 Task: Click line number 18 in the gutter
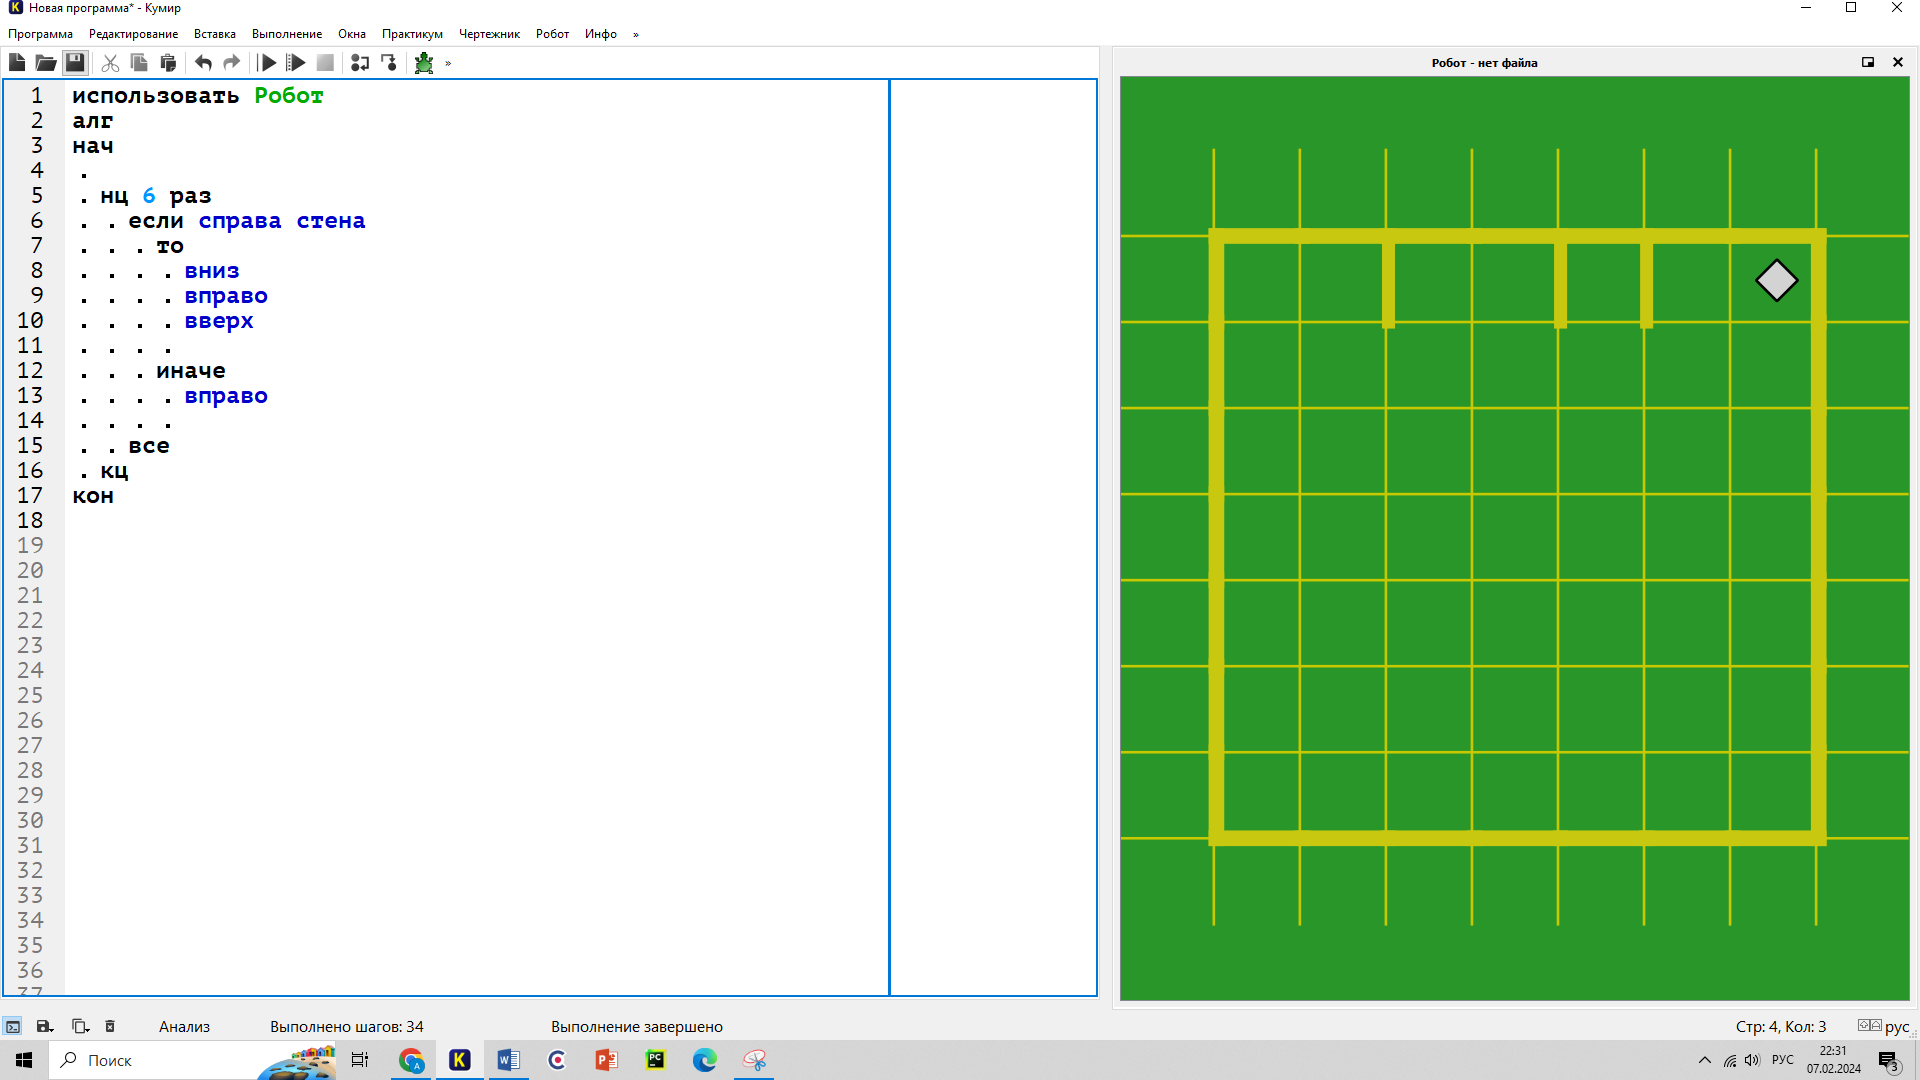coord(30,520)
